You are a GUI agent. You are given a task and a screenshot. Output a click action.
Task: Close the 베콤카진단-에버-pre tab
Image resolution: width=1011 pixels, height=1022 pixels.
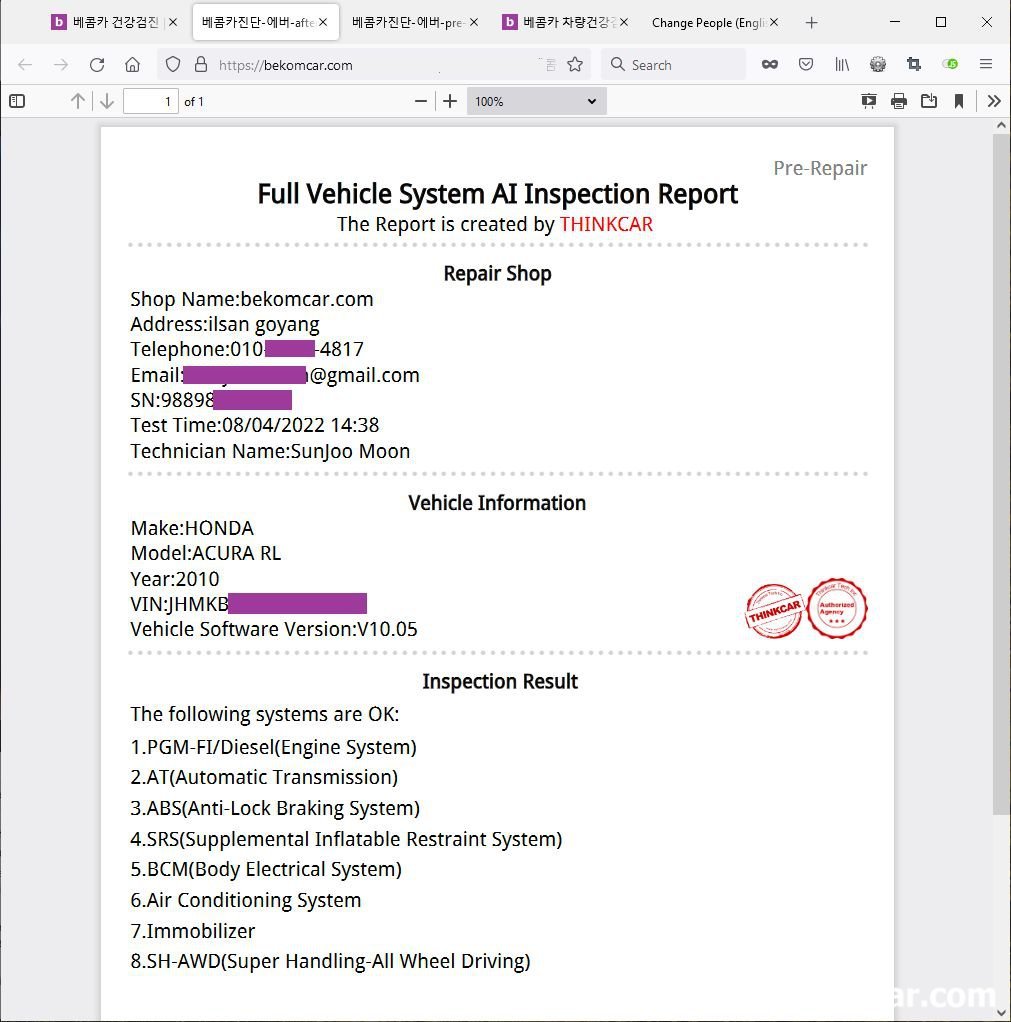click(x=474, y=23)
